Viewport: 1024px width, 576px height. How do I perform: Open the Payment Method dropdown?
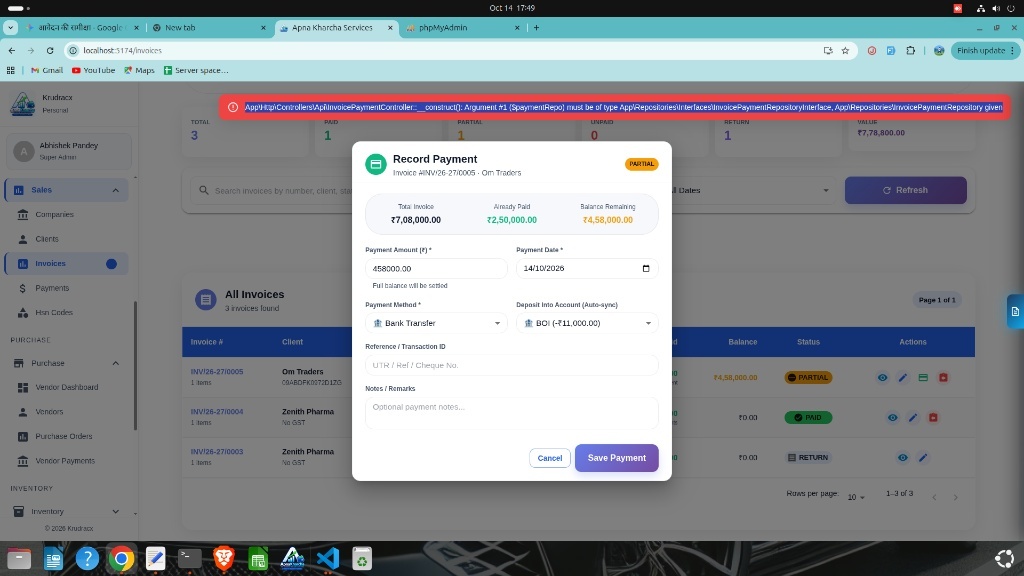point(436,323)
